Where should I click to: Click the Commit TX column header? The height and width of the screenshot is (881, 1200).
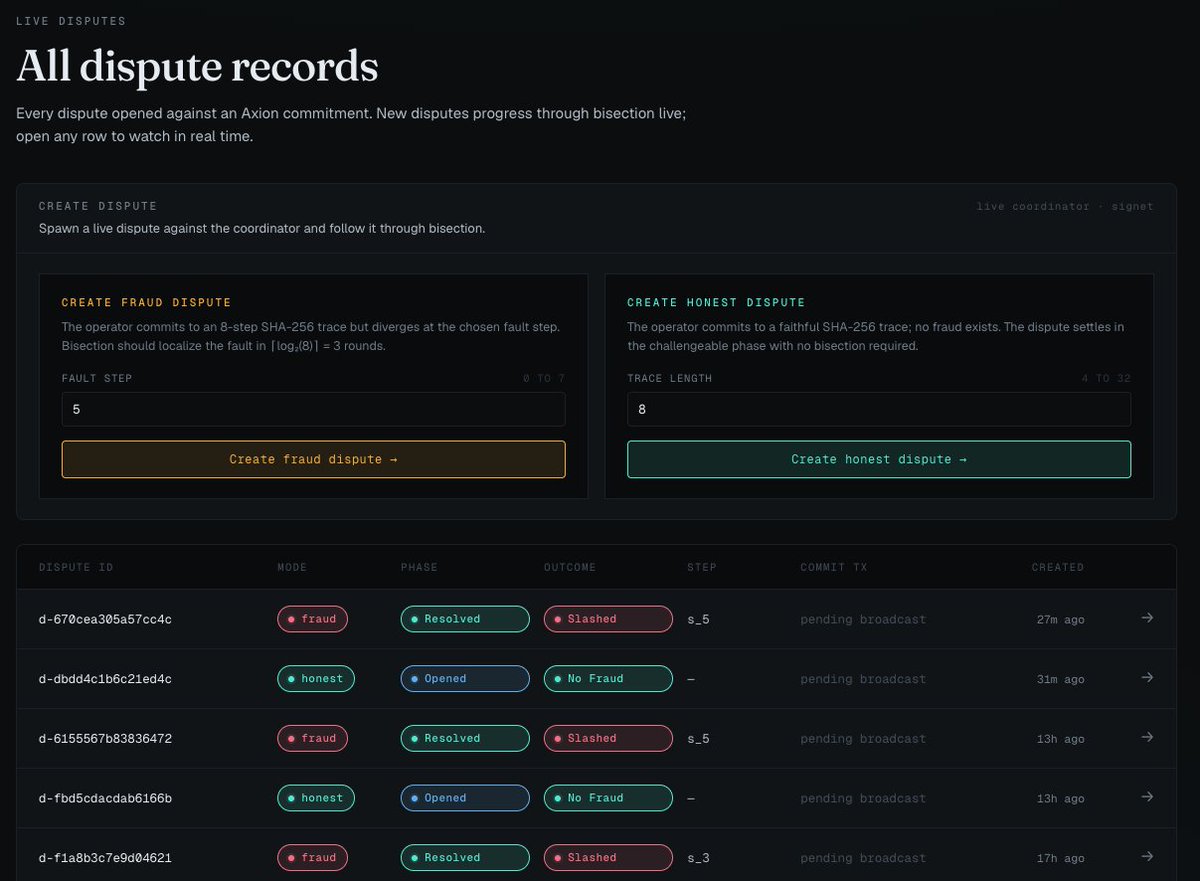pyautogui.click(x=834, y=567)
